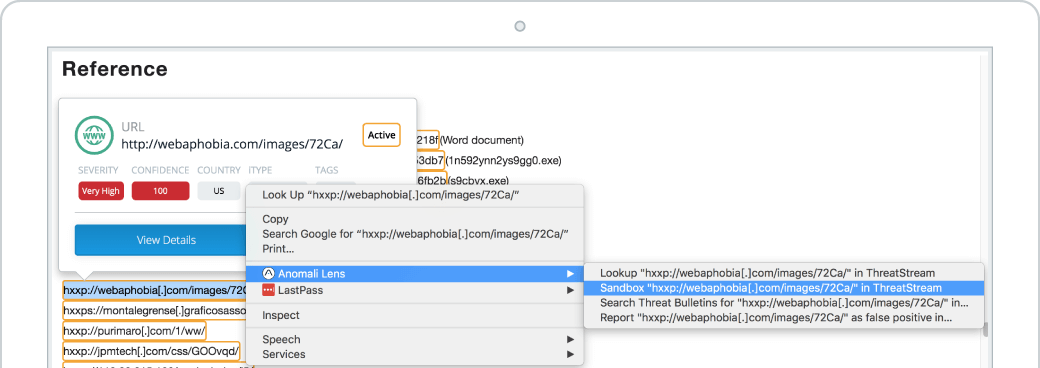Open the Services menu entry
Viewport: 1040px width, 368px height.
(x=415, y=354)
